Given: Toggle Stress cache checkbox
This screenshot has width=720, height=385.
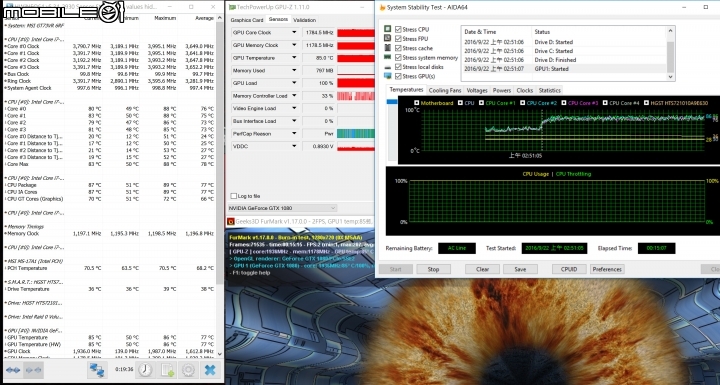Looking at the screenshot, I should point(398,48).
